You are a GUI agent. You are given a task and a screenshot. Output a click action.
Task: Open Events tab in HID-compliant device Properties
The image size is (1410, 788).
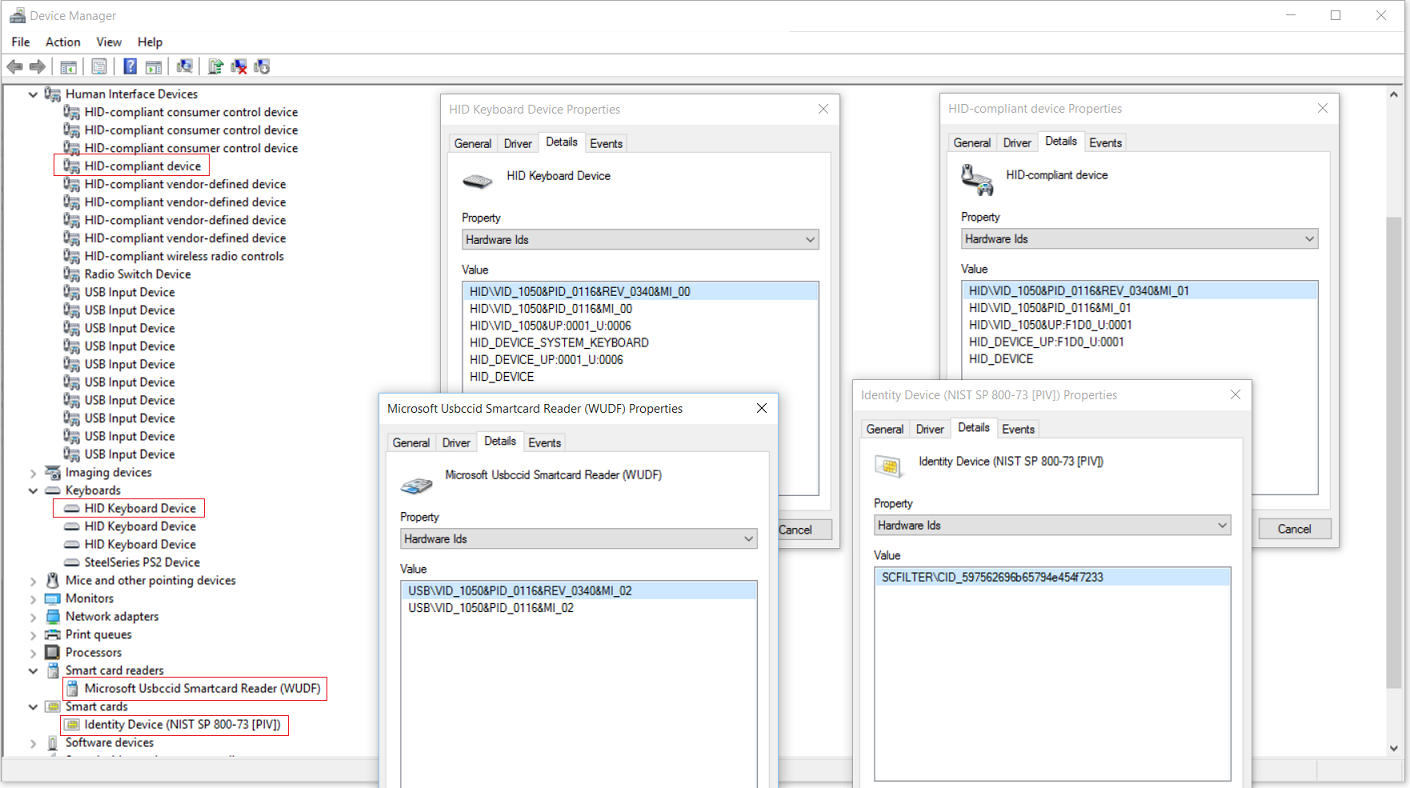click(x=1105, y=143)
